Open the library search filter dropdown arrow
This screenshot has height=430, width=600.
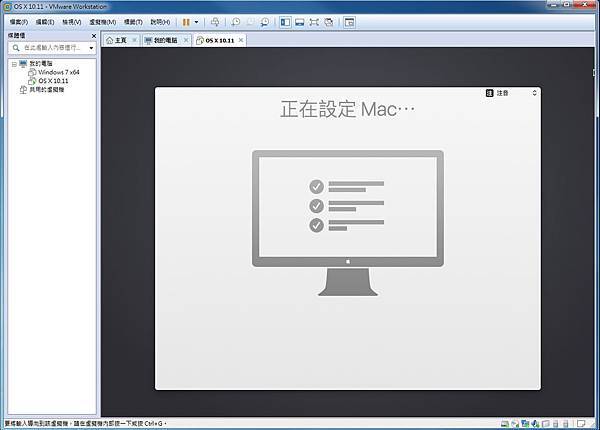pyautogui.click(x=91, y=48)
